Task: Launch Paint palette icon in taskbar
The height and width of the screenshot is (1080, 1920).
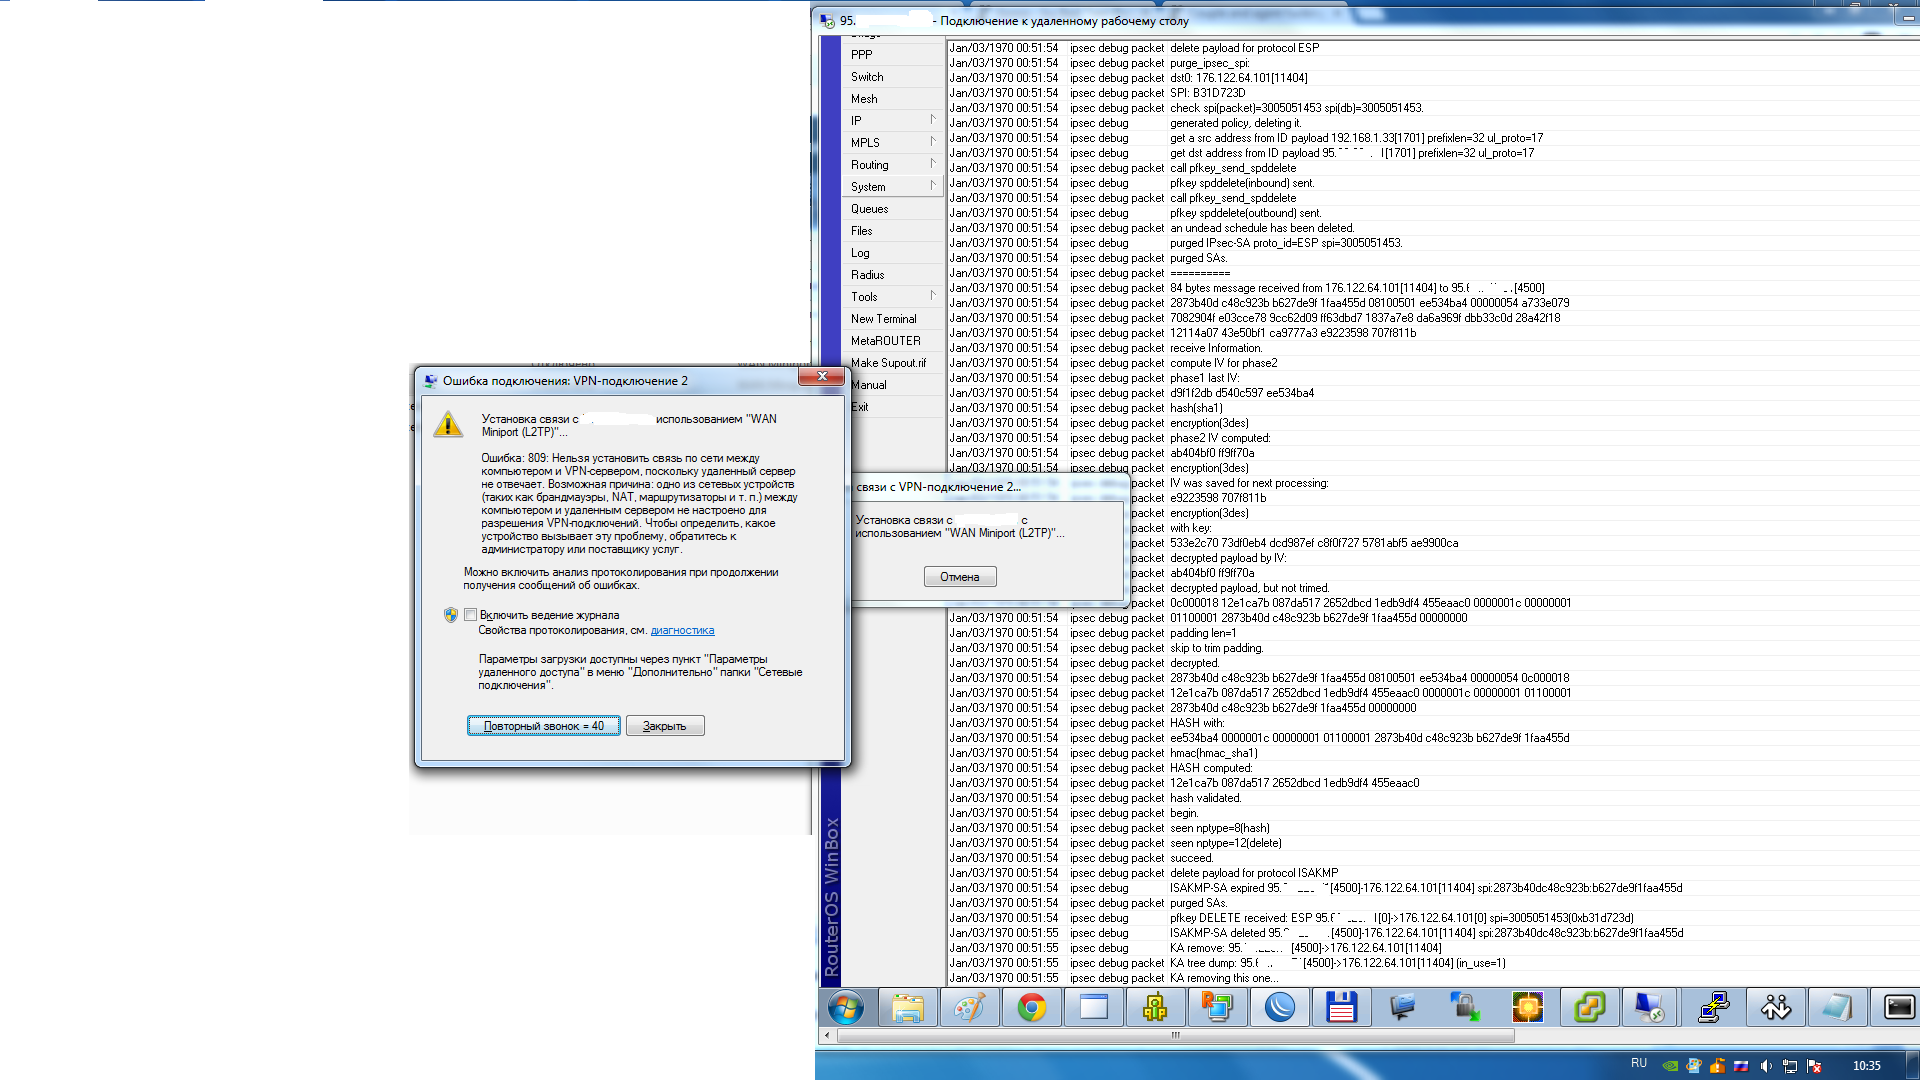Action: pyautogui.click(x=969, y=1008)
